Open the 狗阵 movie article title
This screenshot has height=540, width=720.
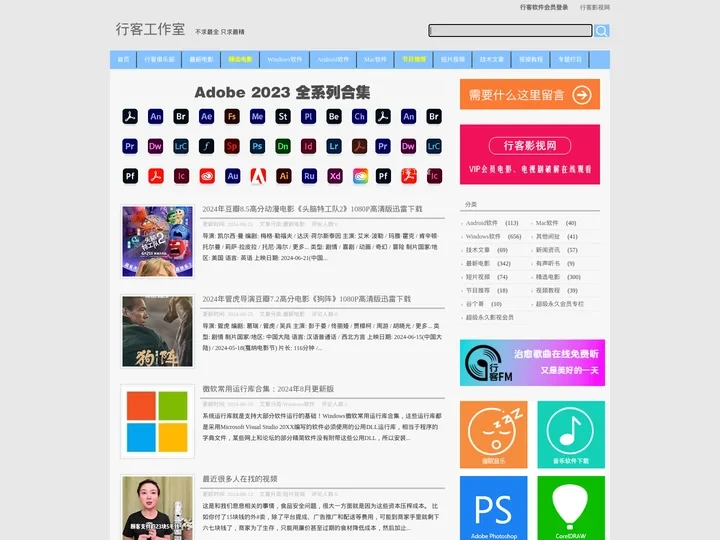coord(307,299)
